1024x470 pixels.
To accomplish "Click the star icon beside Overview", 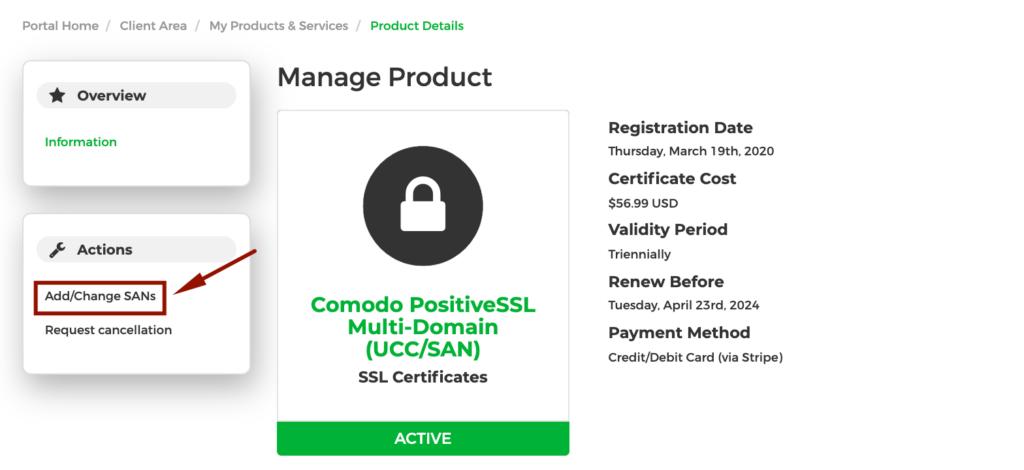I will tap(57, 95).
